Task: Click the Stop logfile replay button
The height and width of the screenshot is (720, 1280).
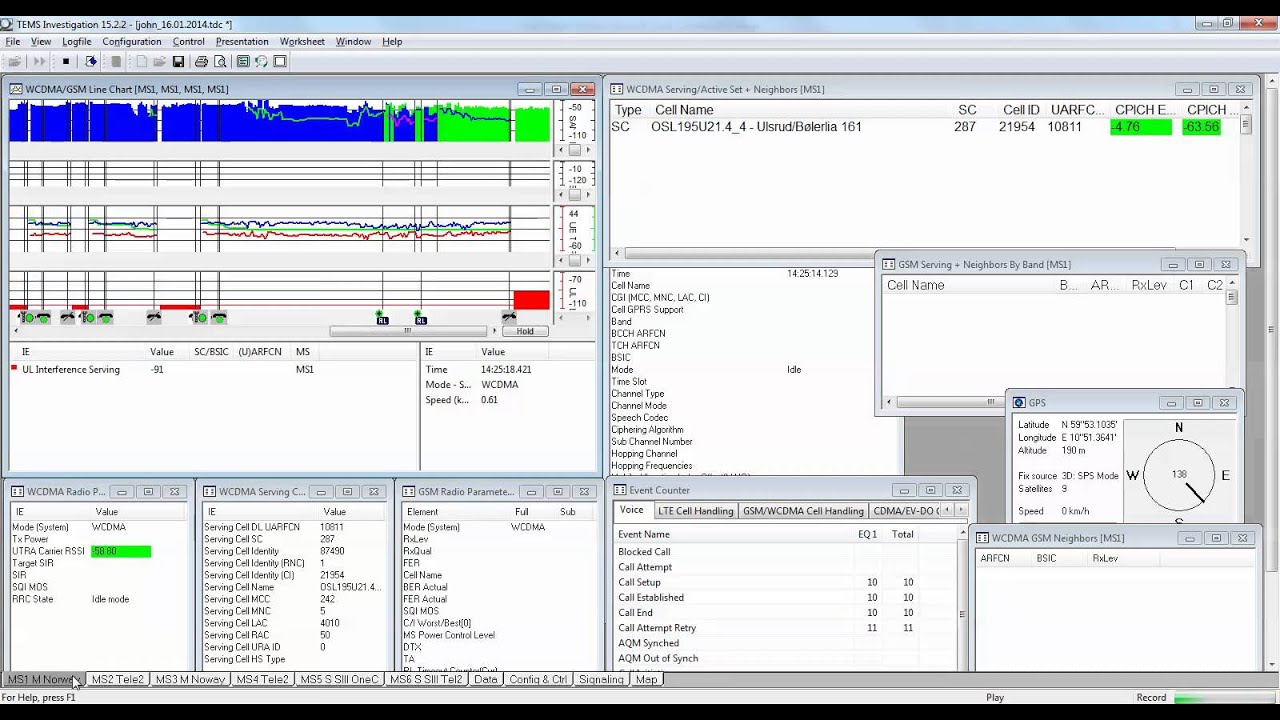Action: pyautogui.click(x=66, y=62)
